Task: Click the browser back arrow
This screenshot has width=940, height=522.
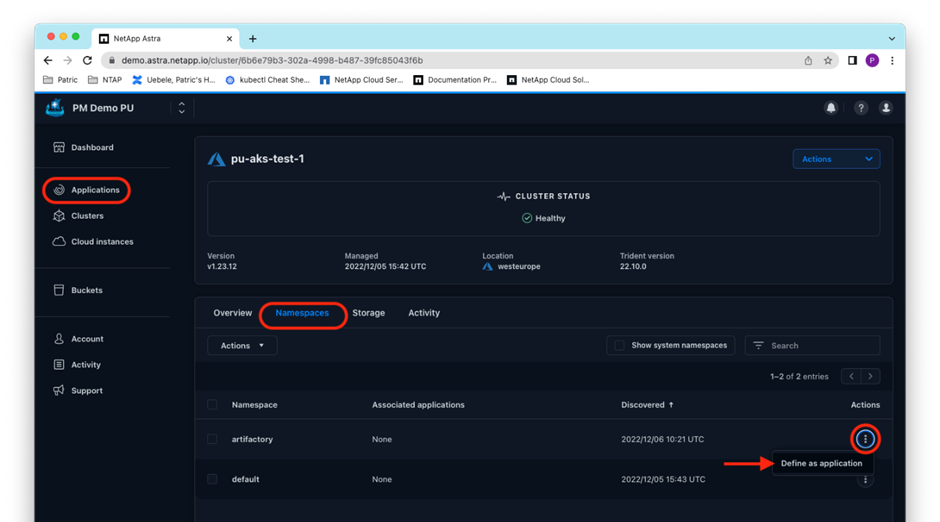Action: [x=48, y=60]
